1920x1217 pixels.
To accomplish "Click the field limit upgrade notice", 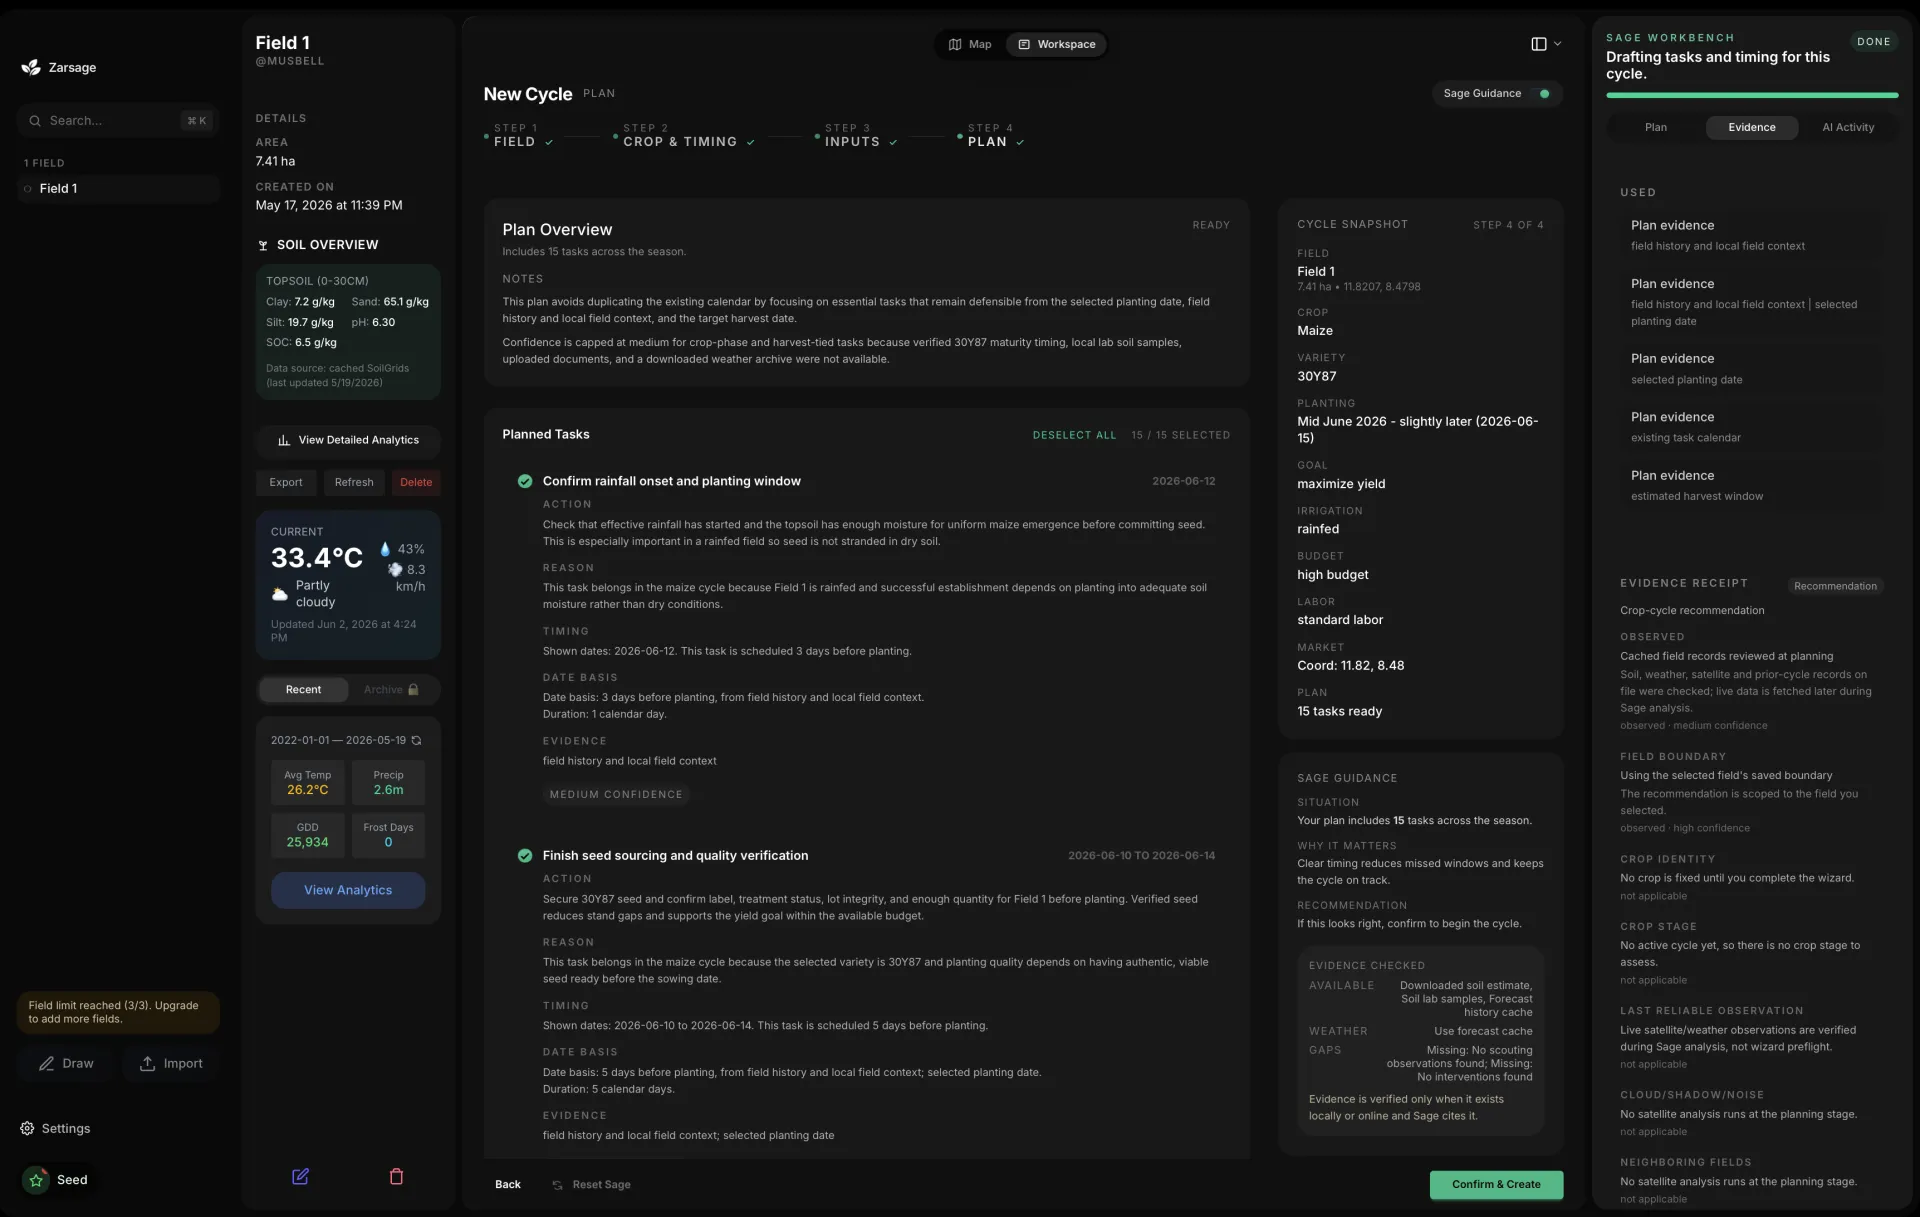I will tap(118, 1013).
